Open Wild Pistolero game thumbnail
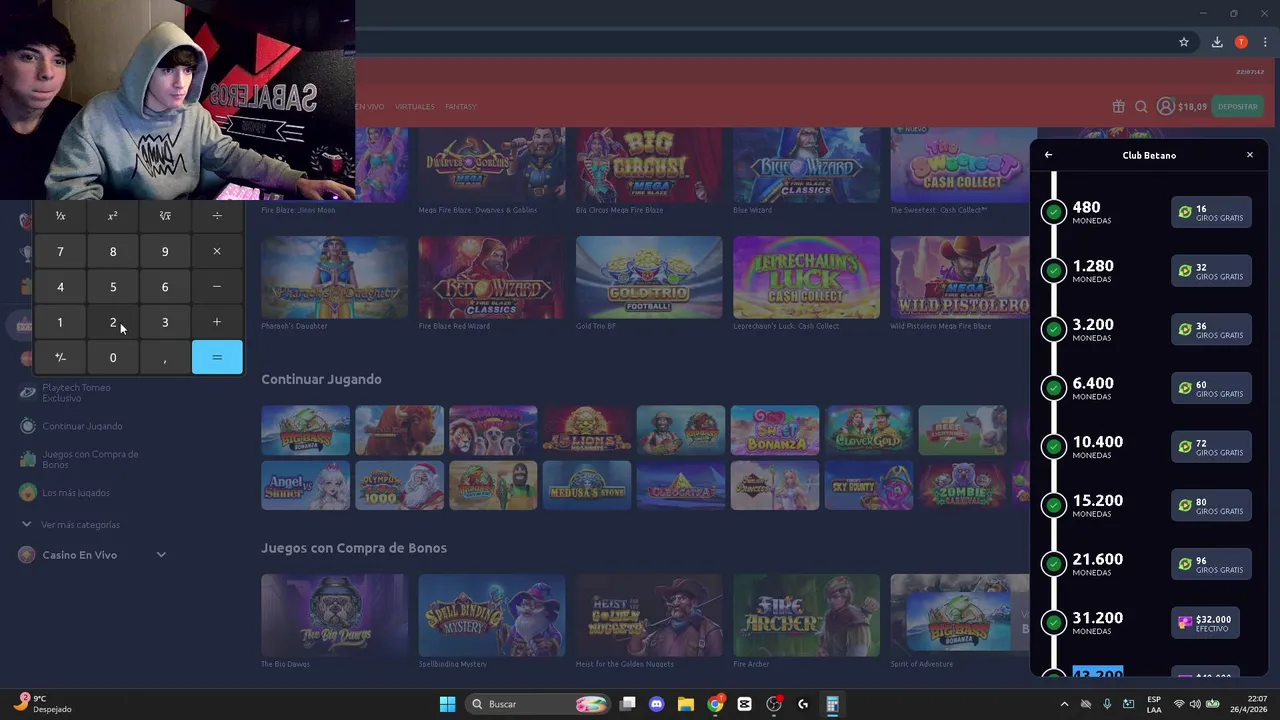 (x=961, y=277)
